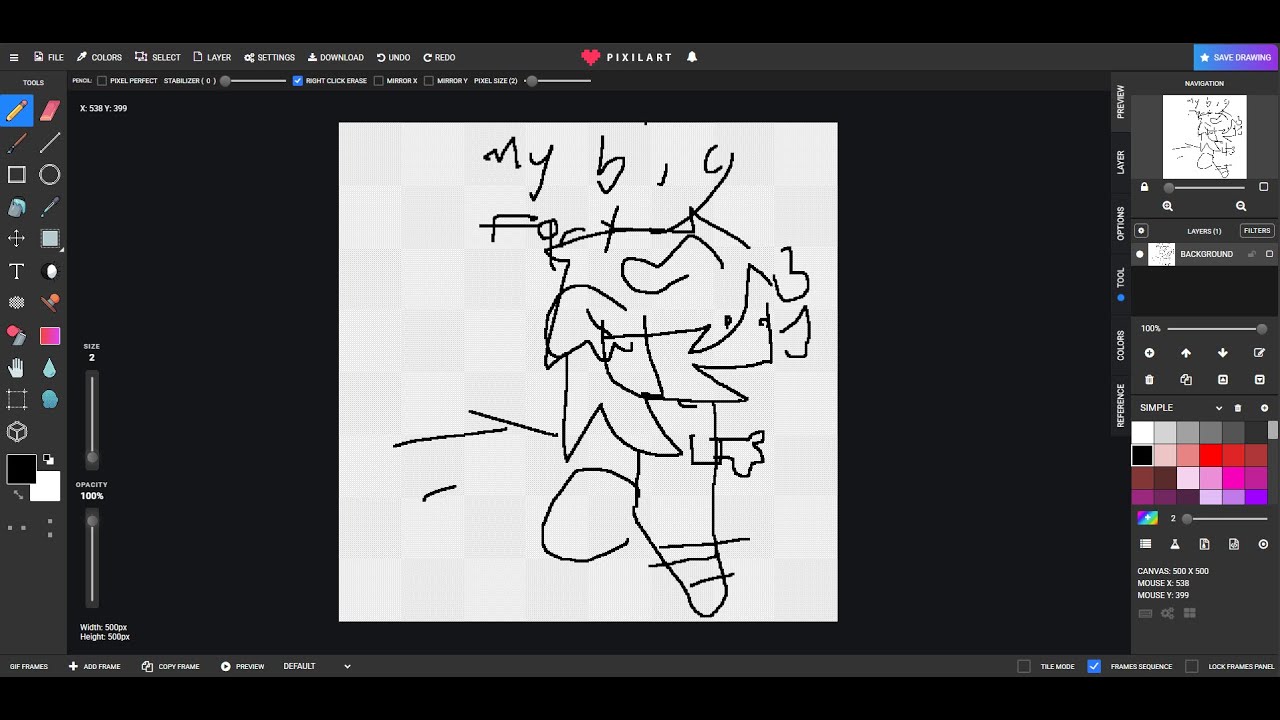The height and width of the screenshot is (720, 1280).
Task: Duplicate the current layer
Action: [1186, 380]
